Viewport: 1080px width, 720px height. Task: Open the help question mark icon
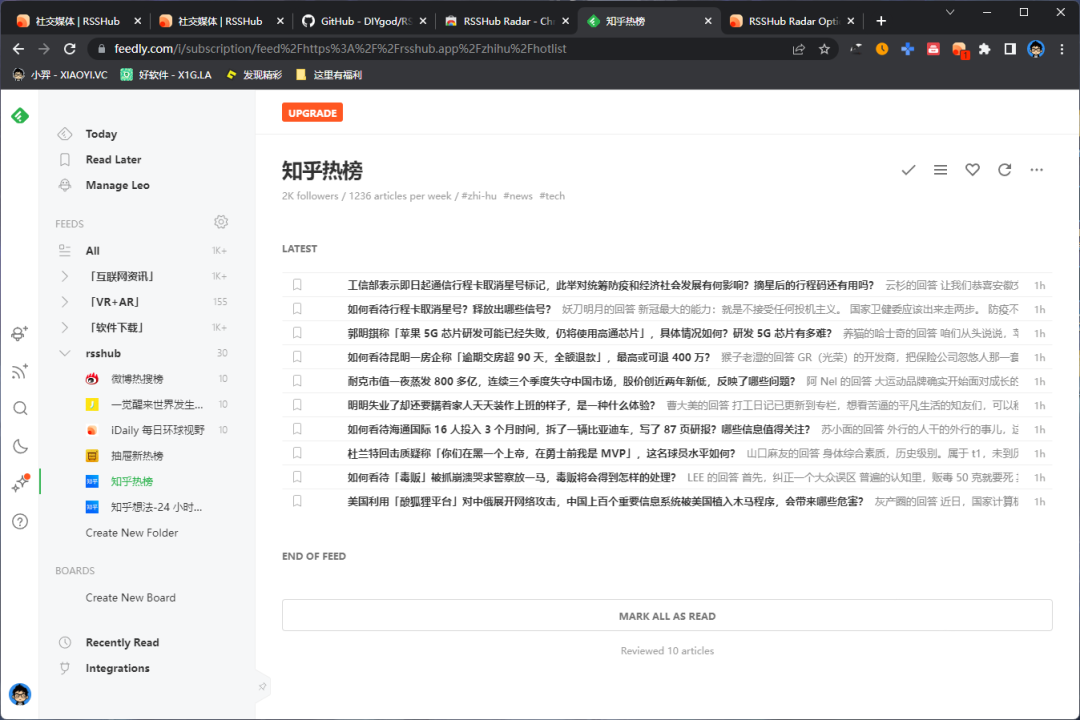point(19,521)
